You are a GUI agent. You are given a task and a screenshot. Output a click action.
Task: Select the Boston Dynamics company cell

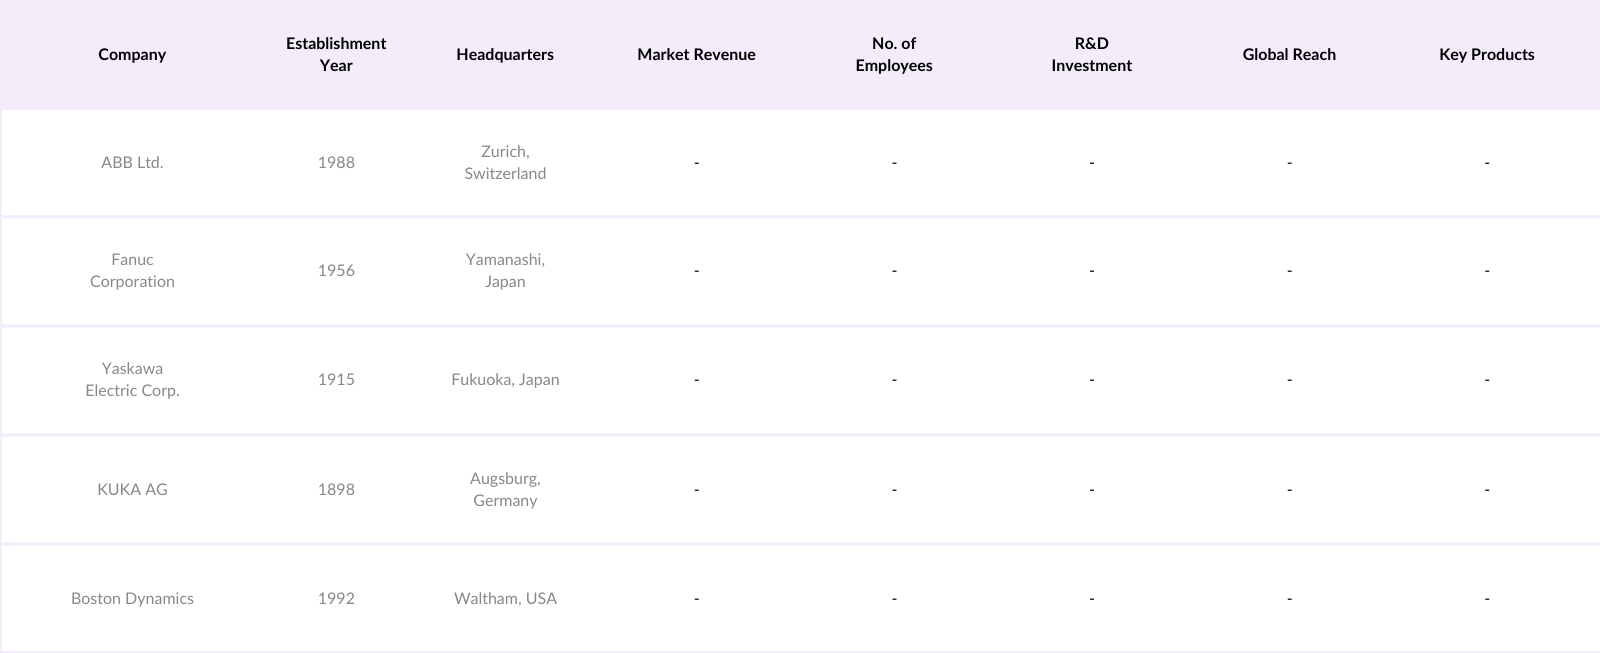click(x=132, y=598)
